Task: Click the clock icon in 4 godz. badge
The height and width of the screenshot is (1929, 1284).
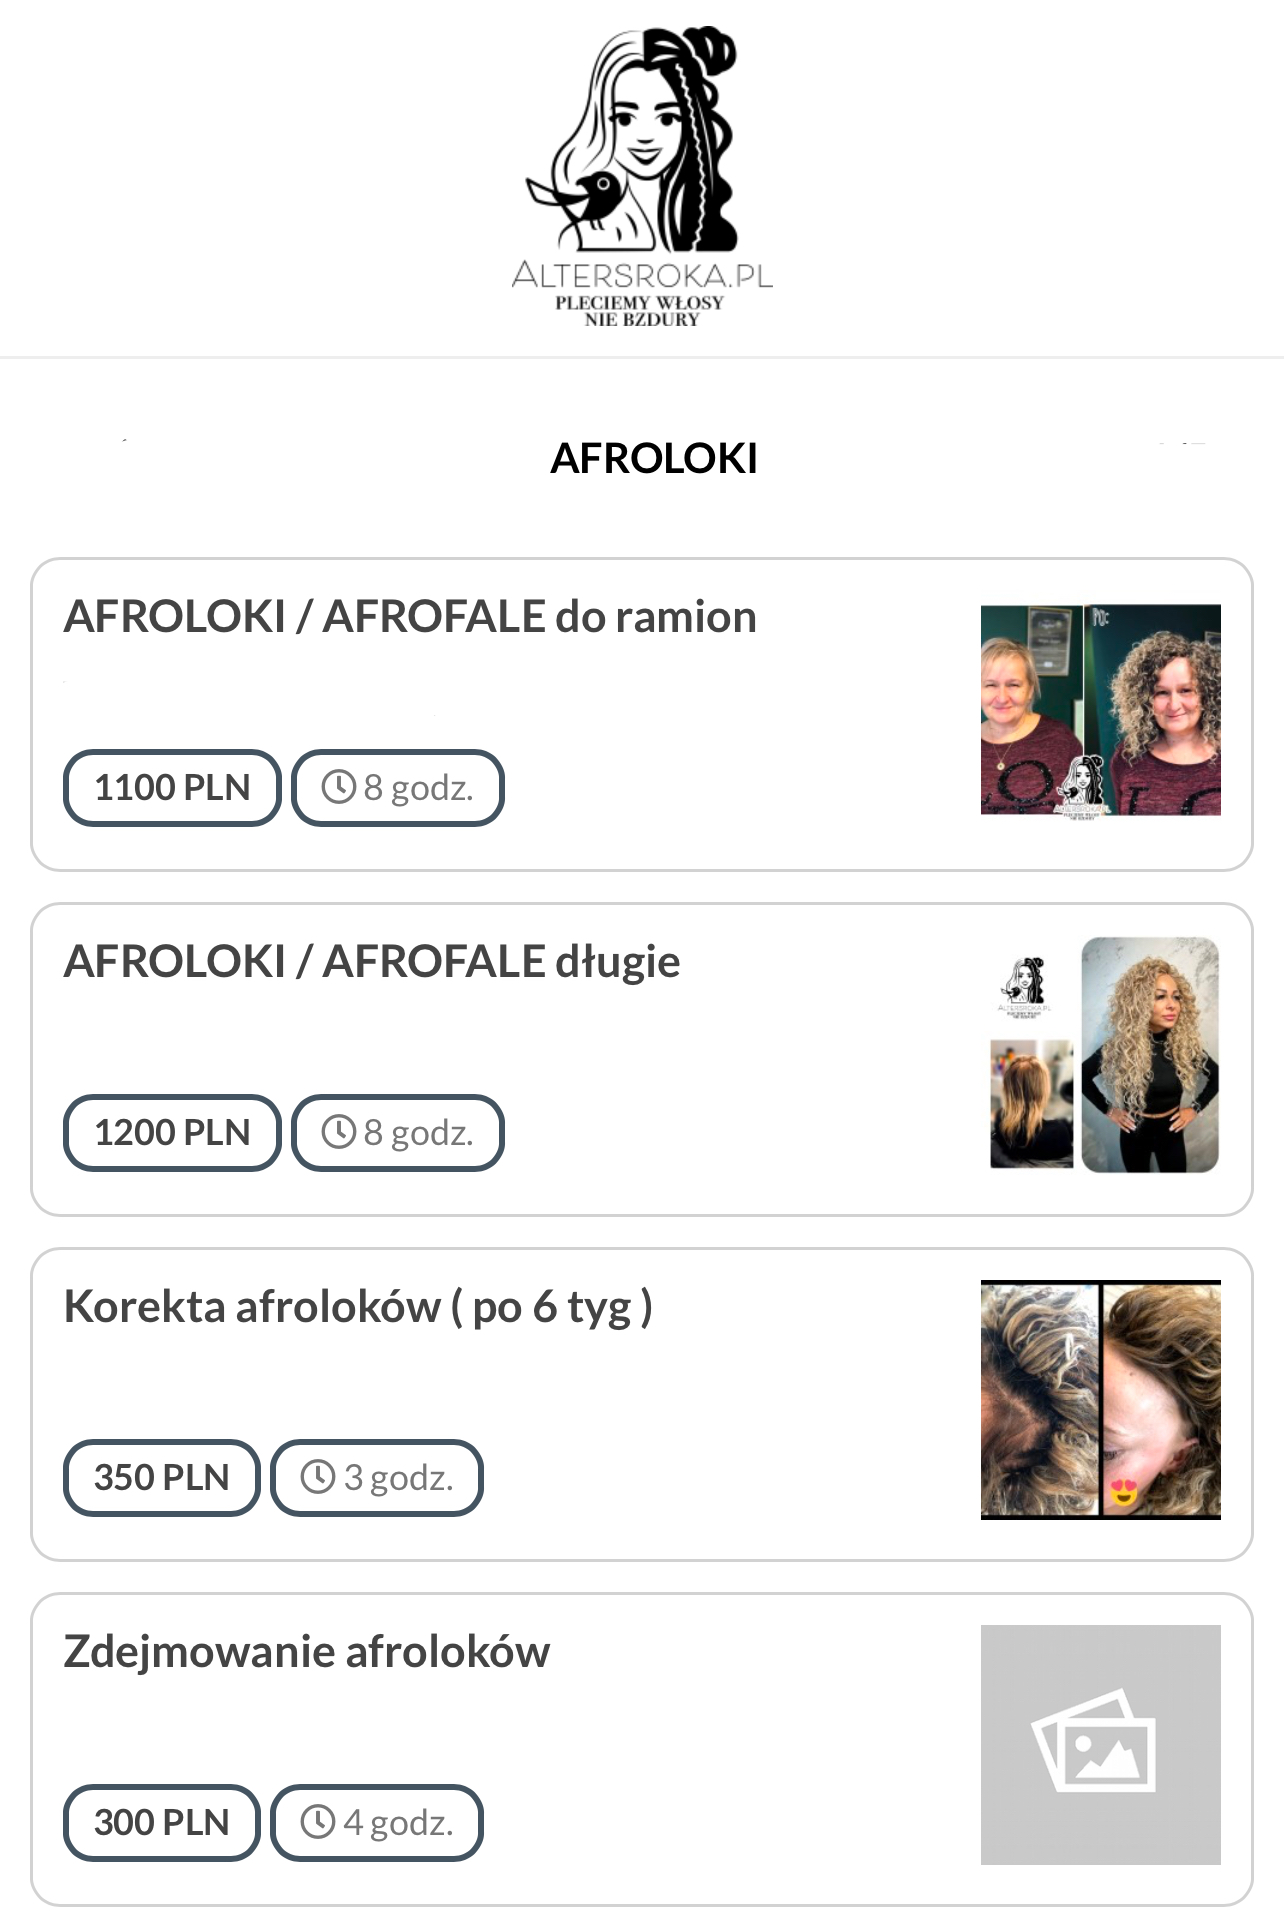Action: coord(318,1822)
